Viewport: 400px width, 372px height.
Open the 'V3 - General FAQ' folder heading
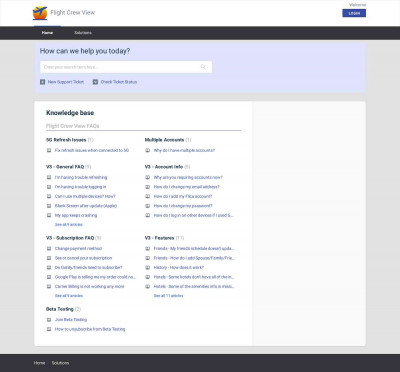65,167
